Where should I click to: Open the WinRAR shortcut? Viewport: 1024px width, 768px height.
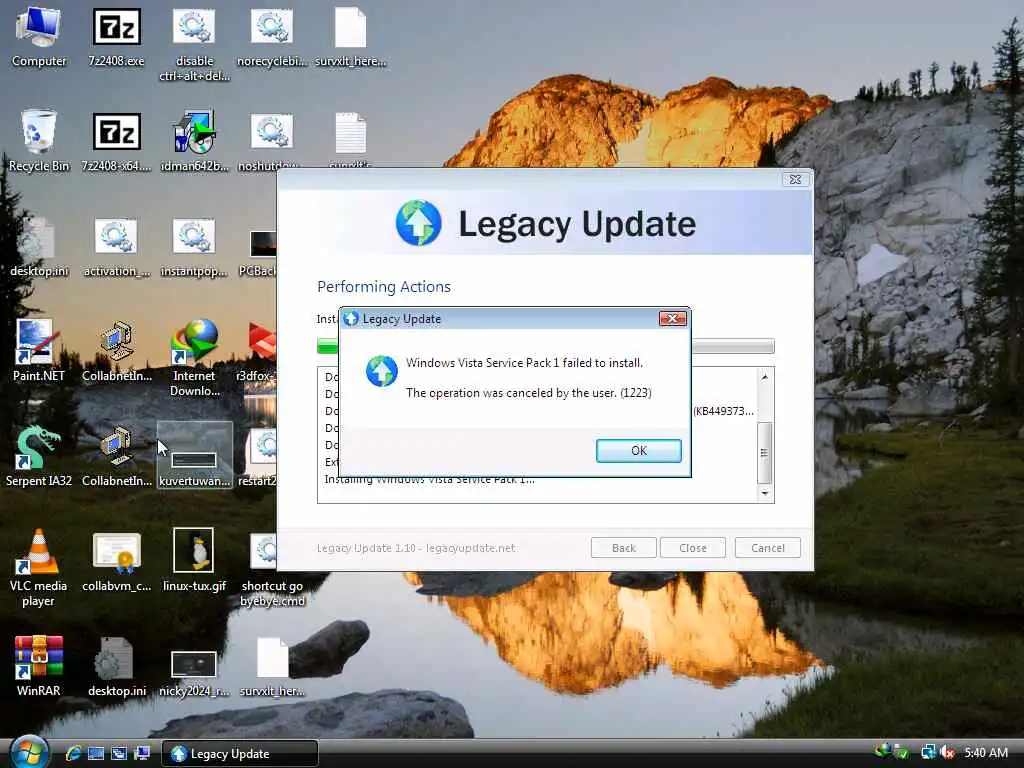(39, 666)
